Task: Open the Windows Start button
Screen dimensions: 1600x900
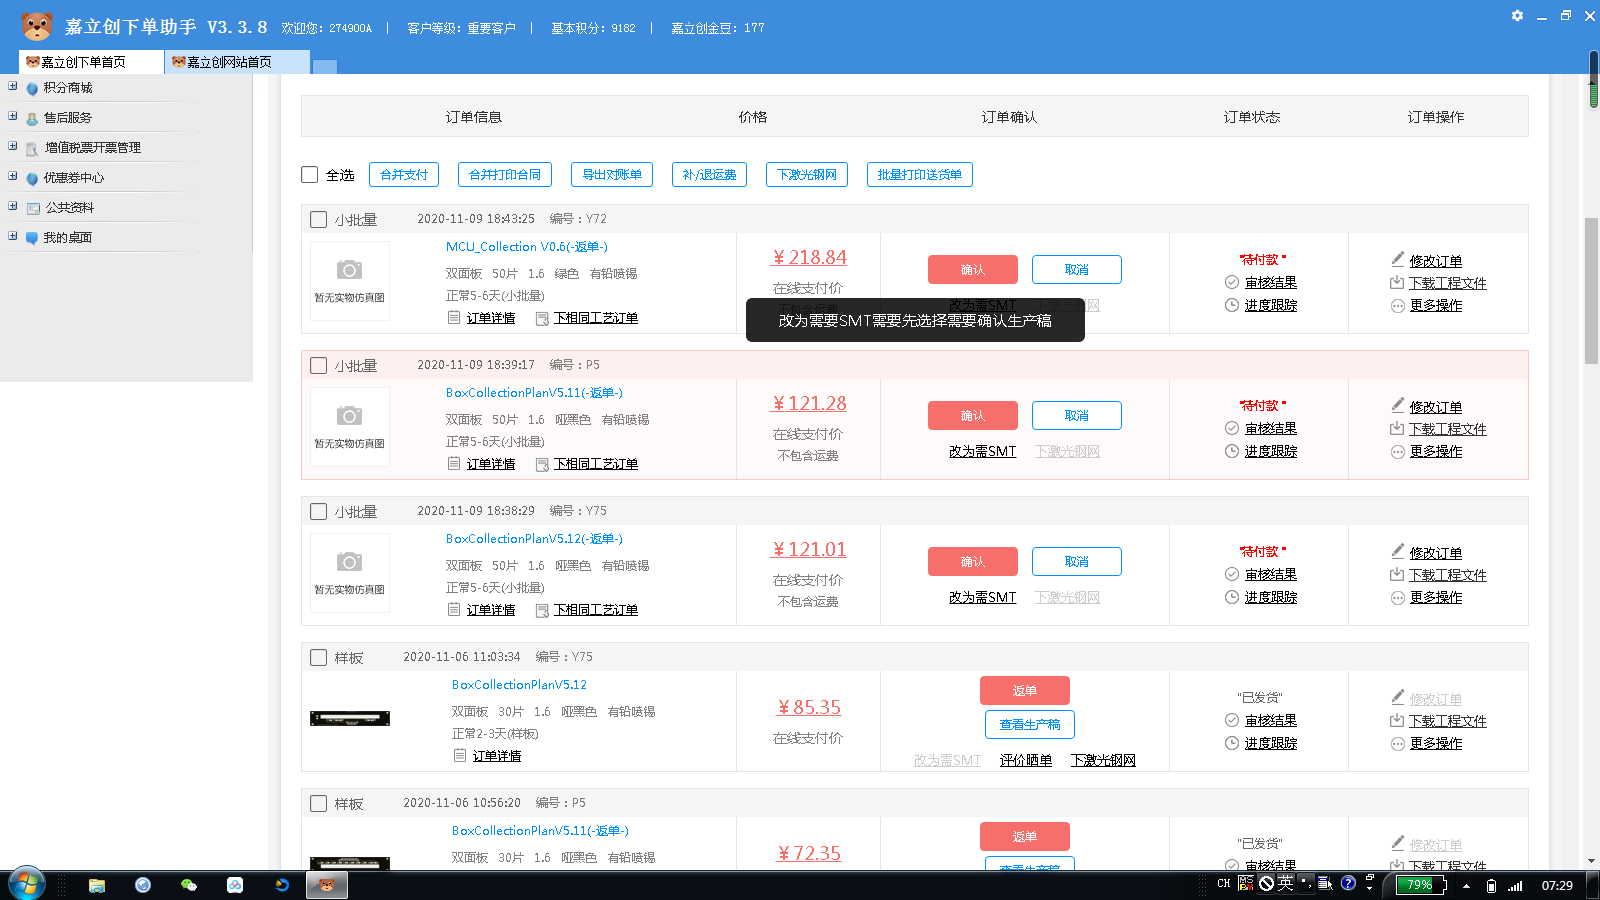Action: [x=26, y=884]
